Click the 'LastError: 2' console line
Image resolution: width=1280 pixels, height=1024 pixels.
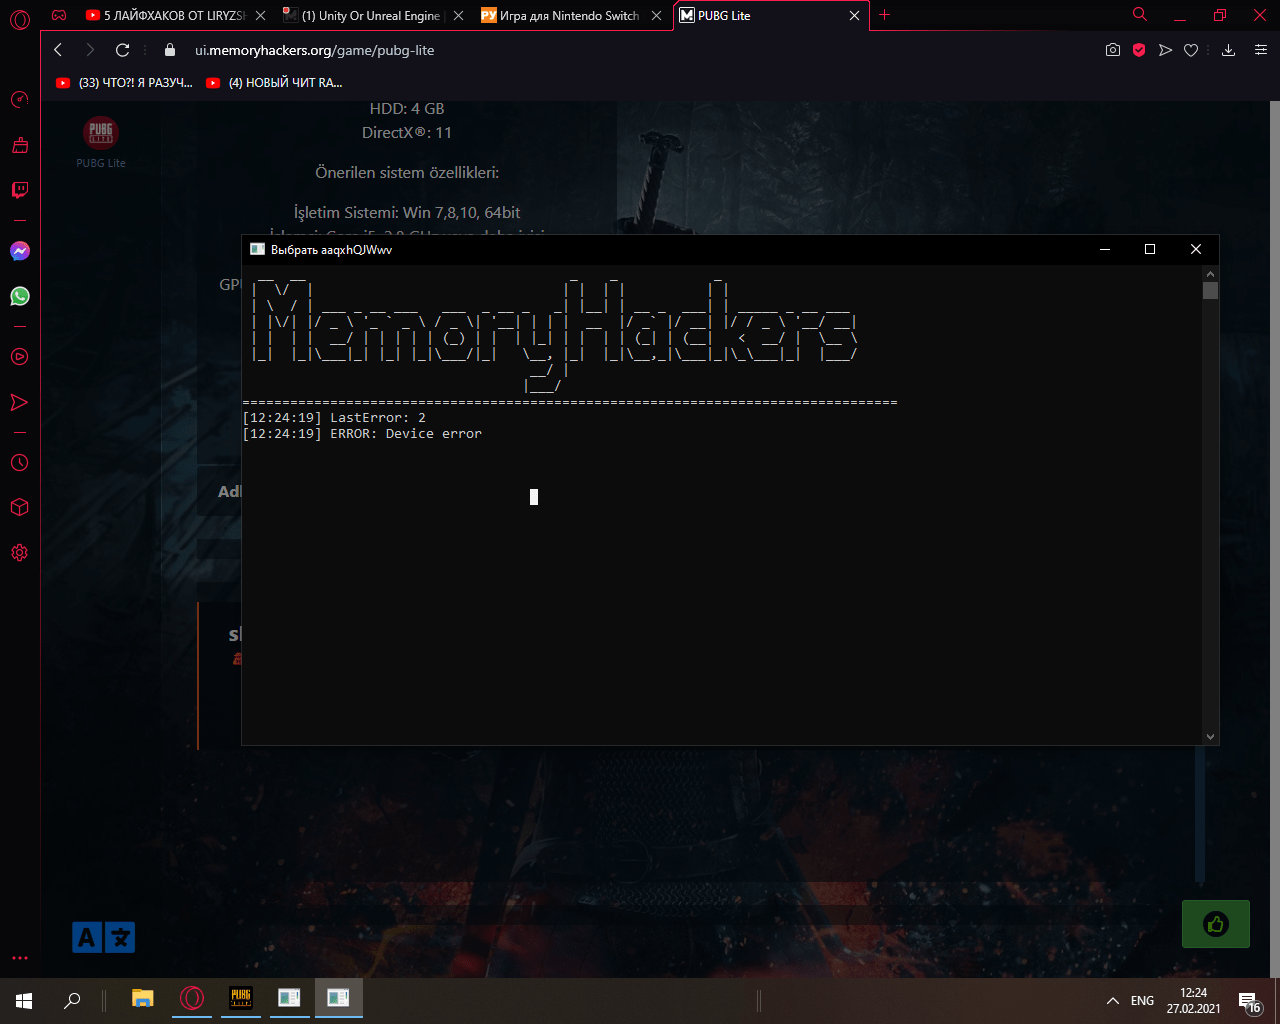(334, 418)
